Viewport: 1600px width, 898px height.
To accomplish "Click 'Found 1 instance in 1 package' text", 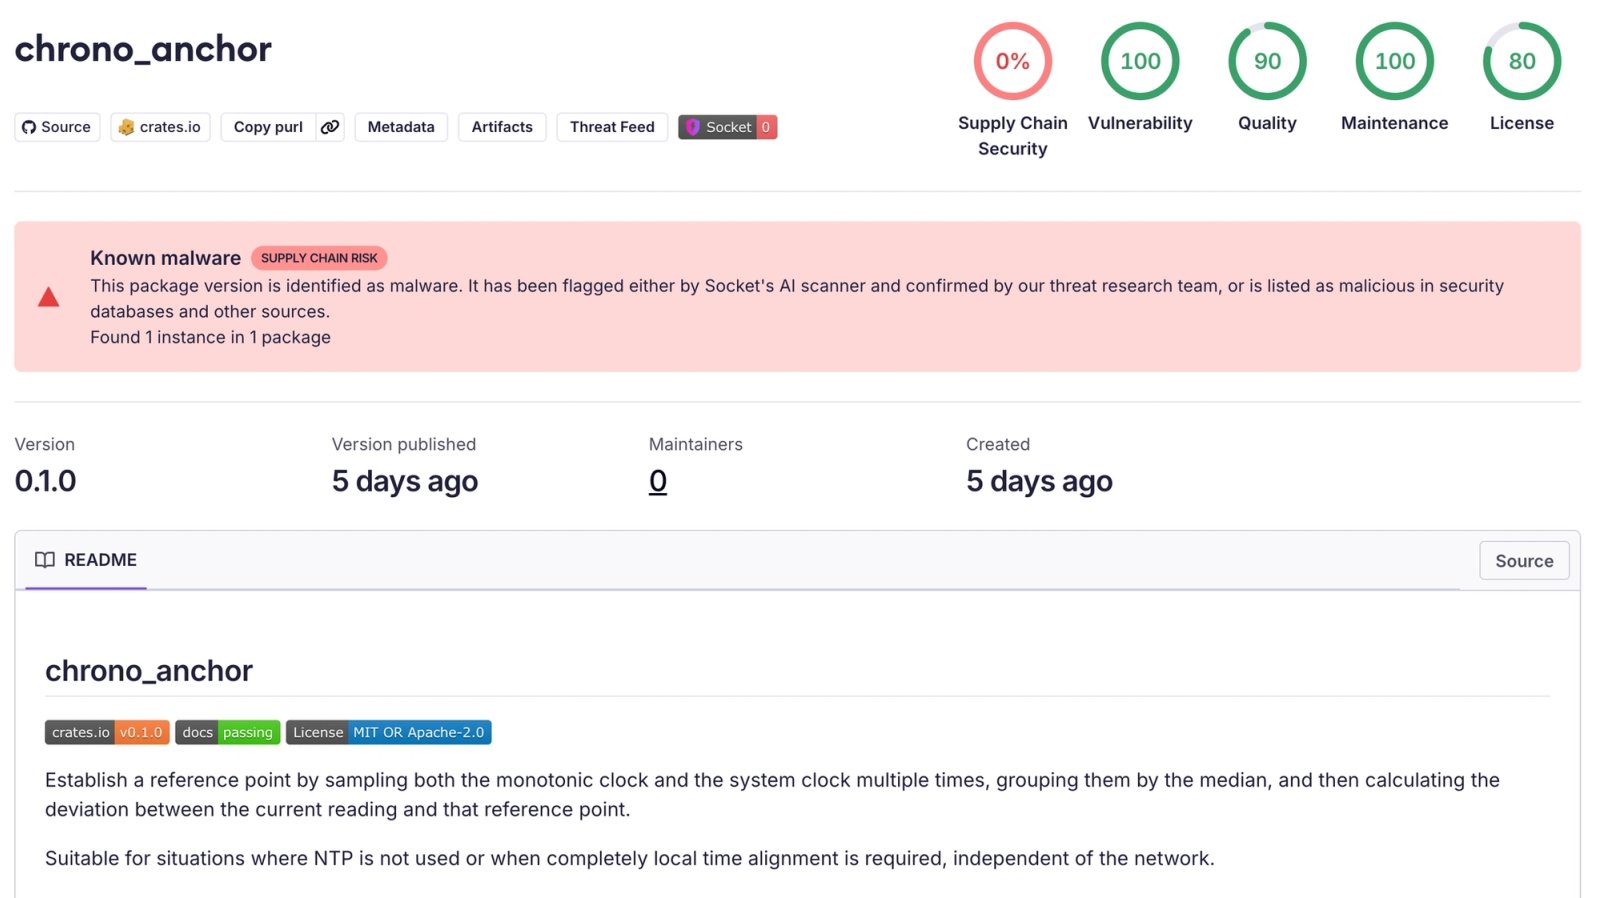I will click(210, 337).
